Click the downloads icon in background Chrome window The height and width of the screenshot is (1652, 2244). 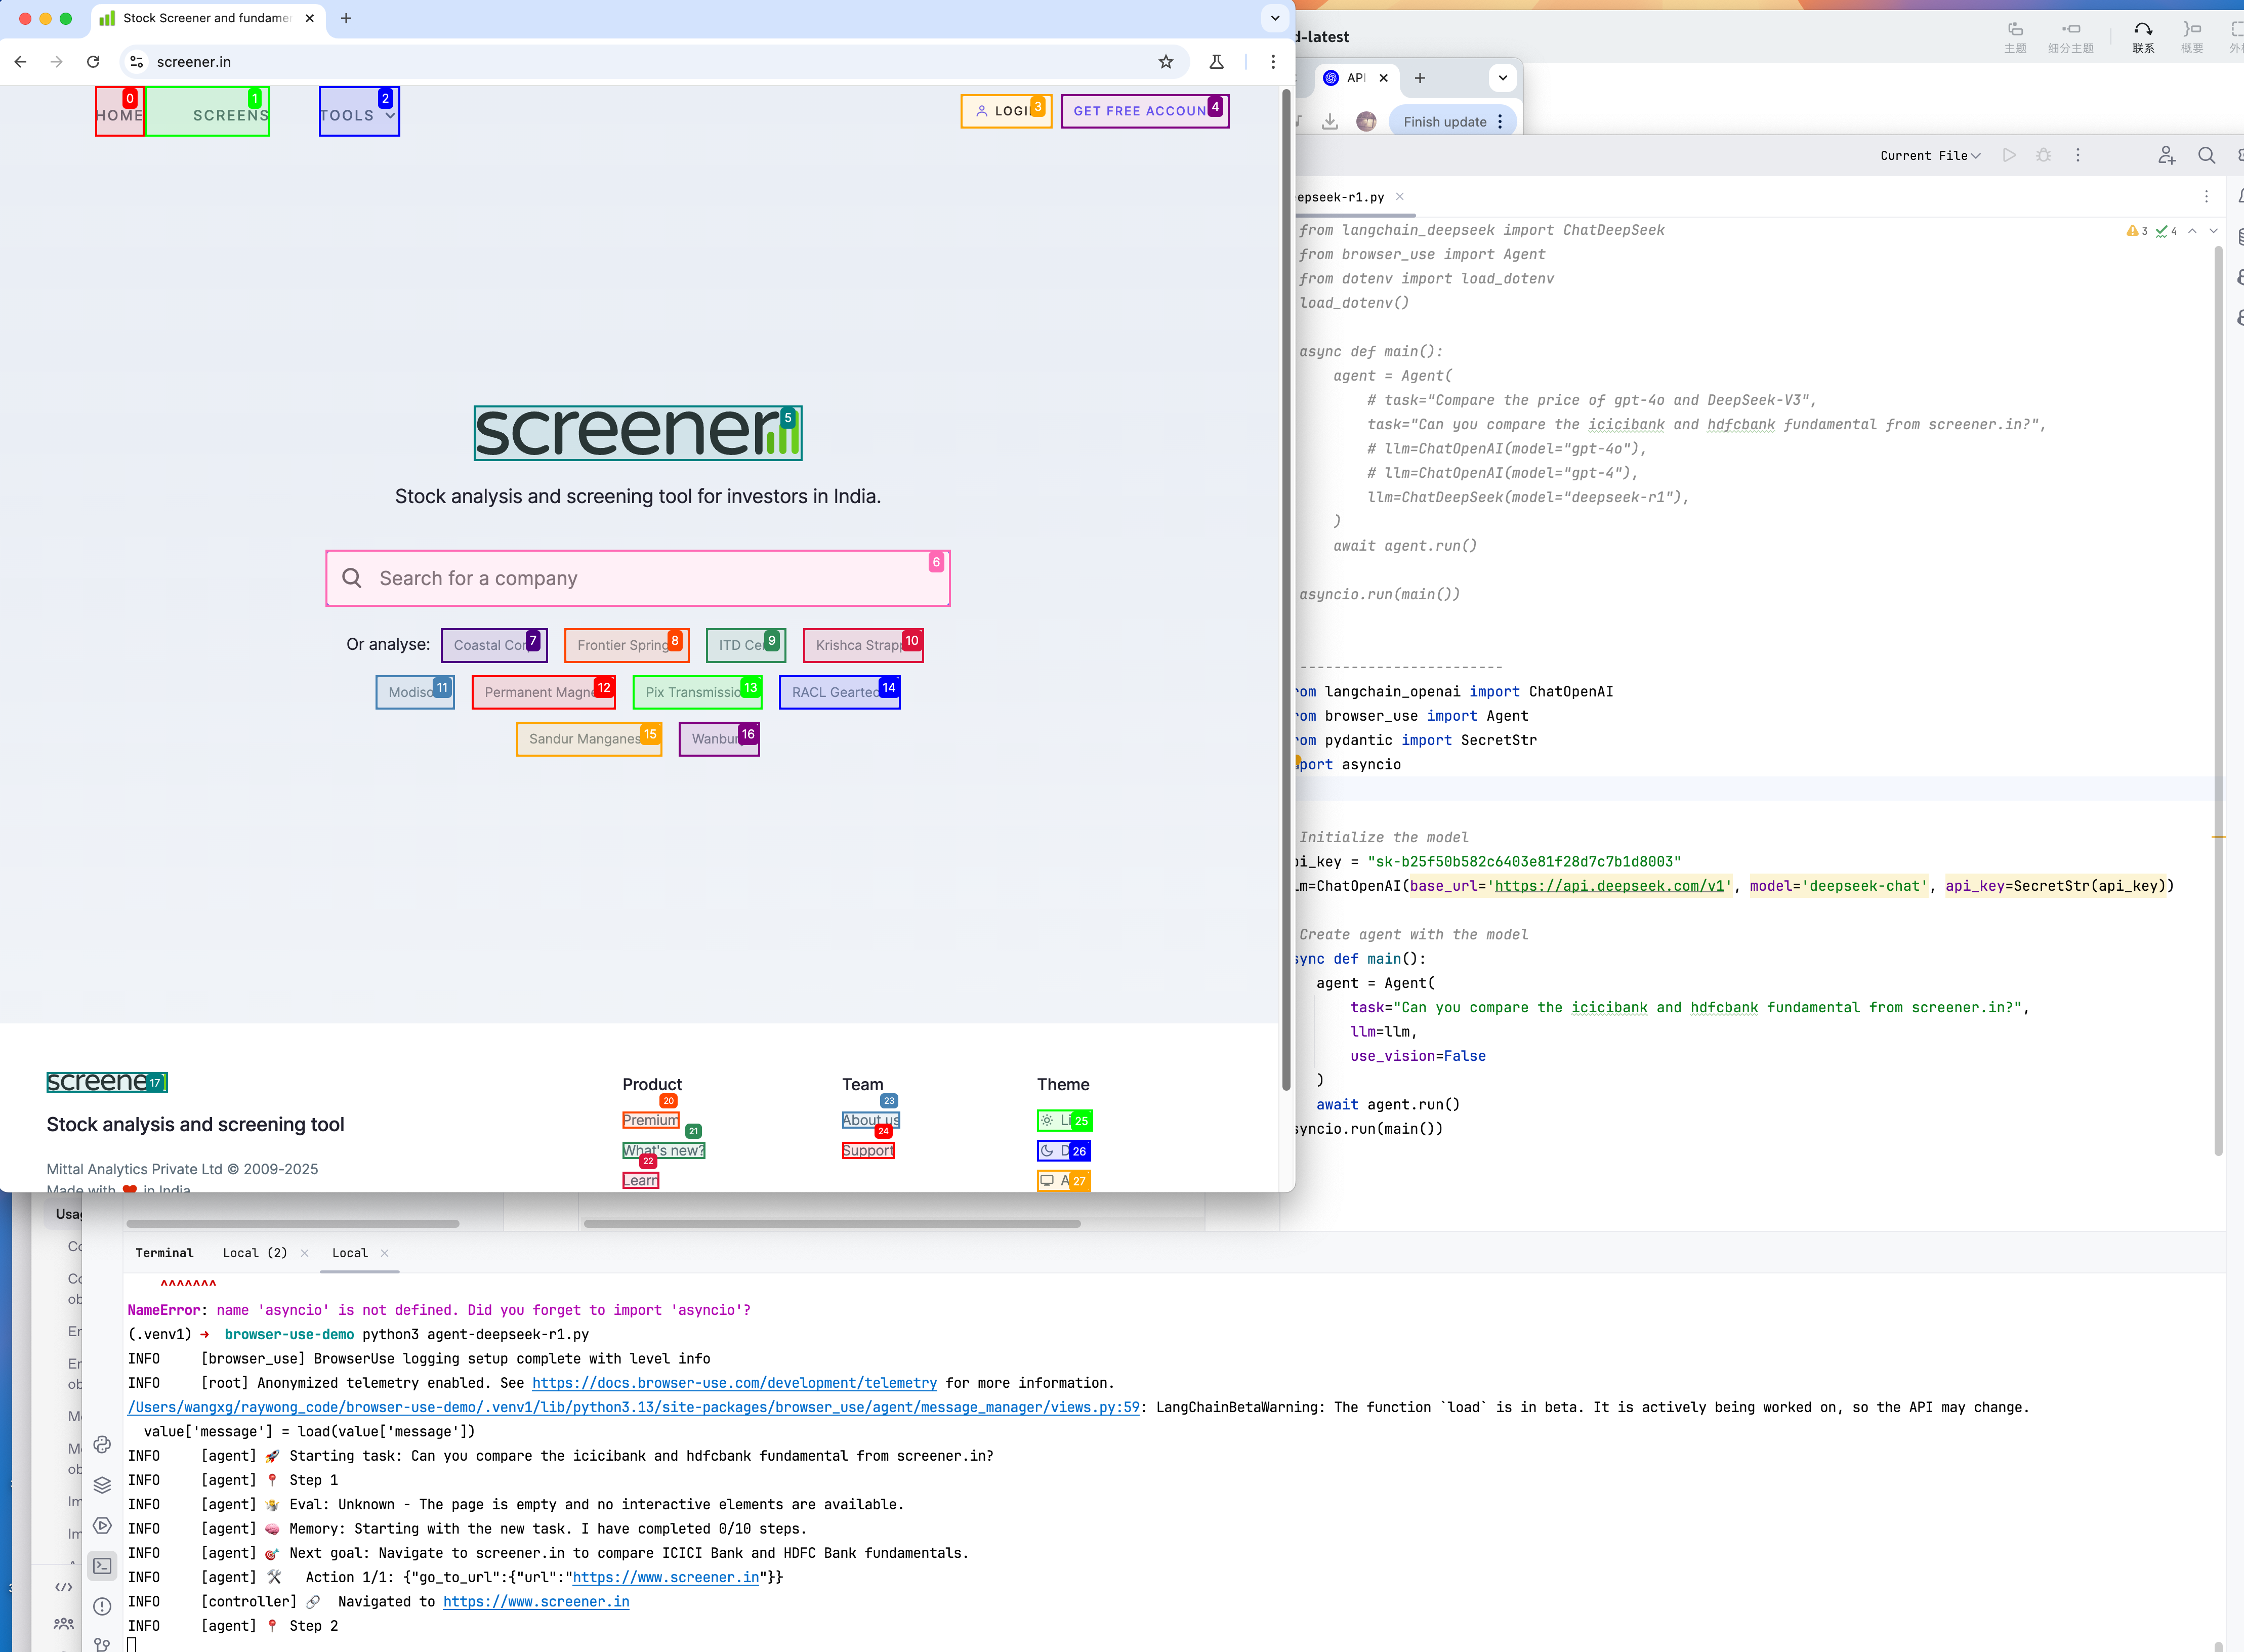[x=1330, y=121]
